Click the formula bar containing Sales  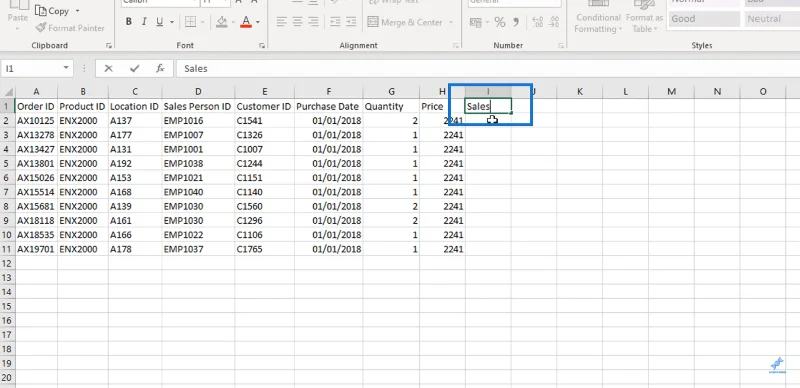pyautogui.click(x=488, y=68)
